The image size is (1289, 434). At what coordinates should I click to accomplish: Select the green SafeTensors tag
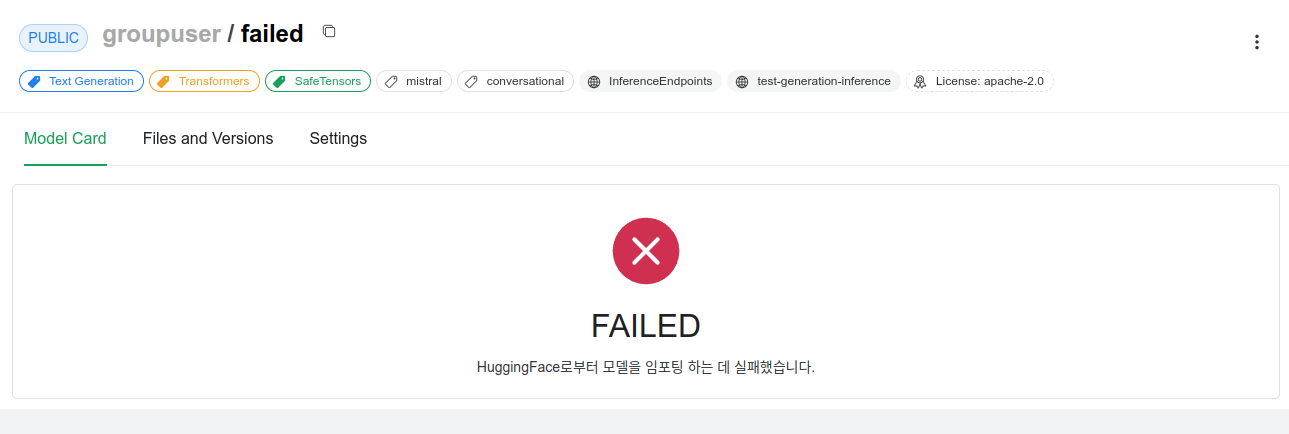pos(318,81)
